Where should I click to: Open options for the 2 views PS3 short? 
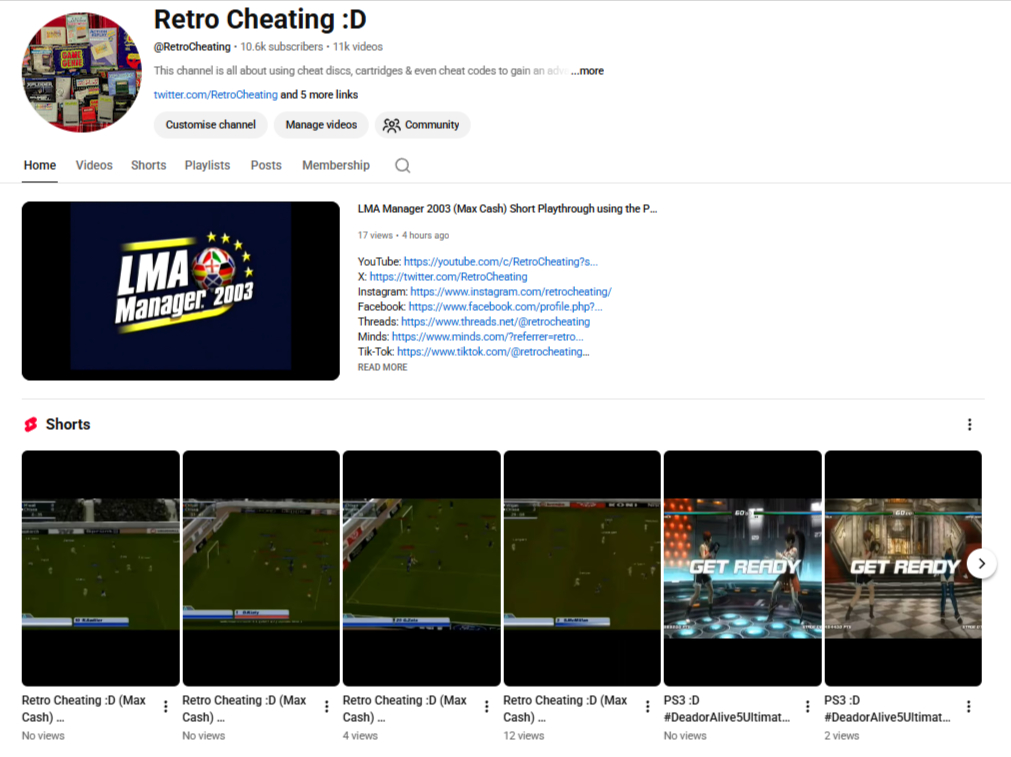click(x=968, y=707)
